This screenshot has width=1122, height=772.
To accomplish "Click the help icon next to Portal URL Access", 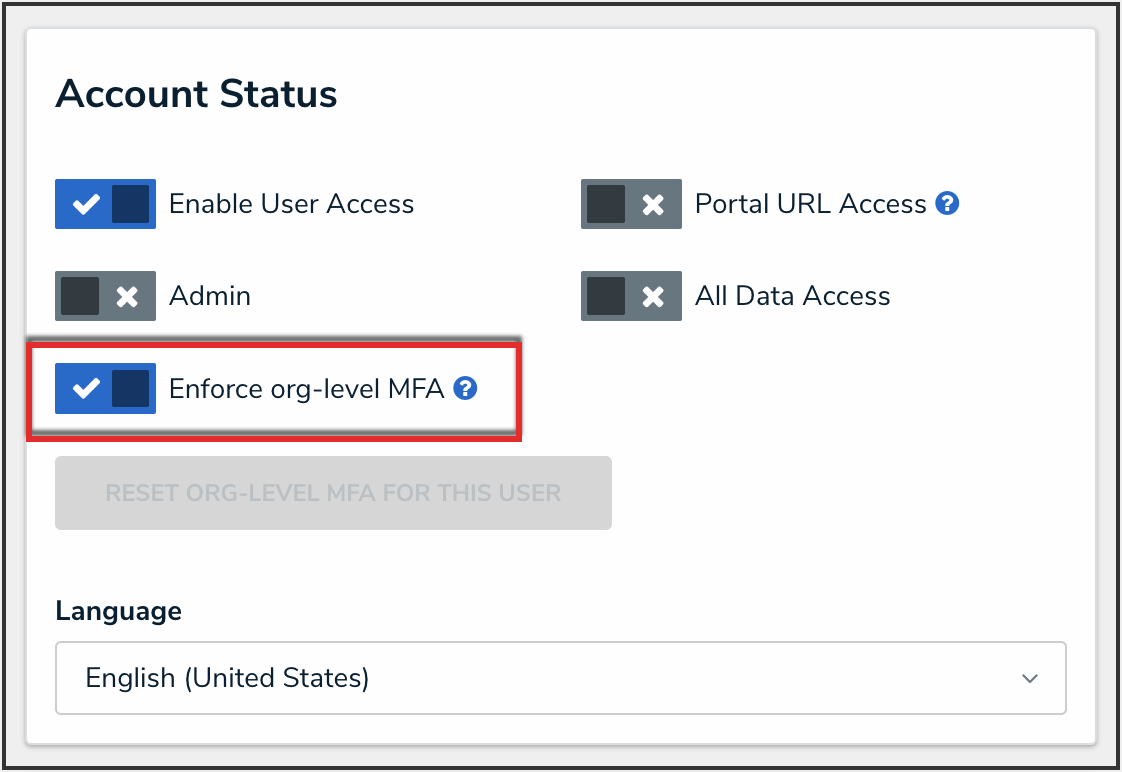I will [x=947, y=203].
